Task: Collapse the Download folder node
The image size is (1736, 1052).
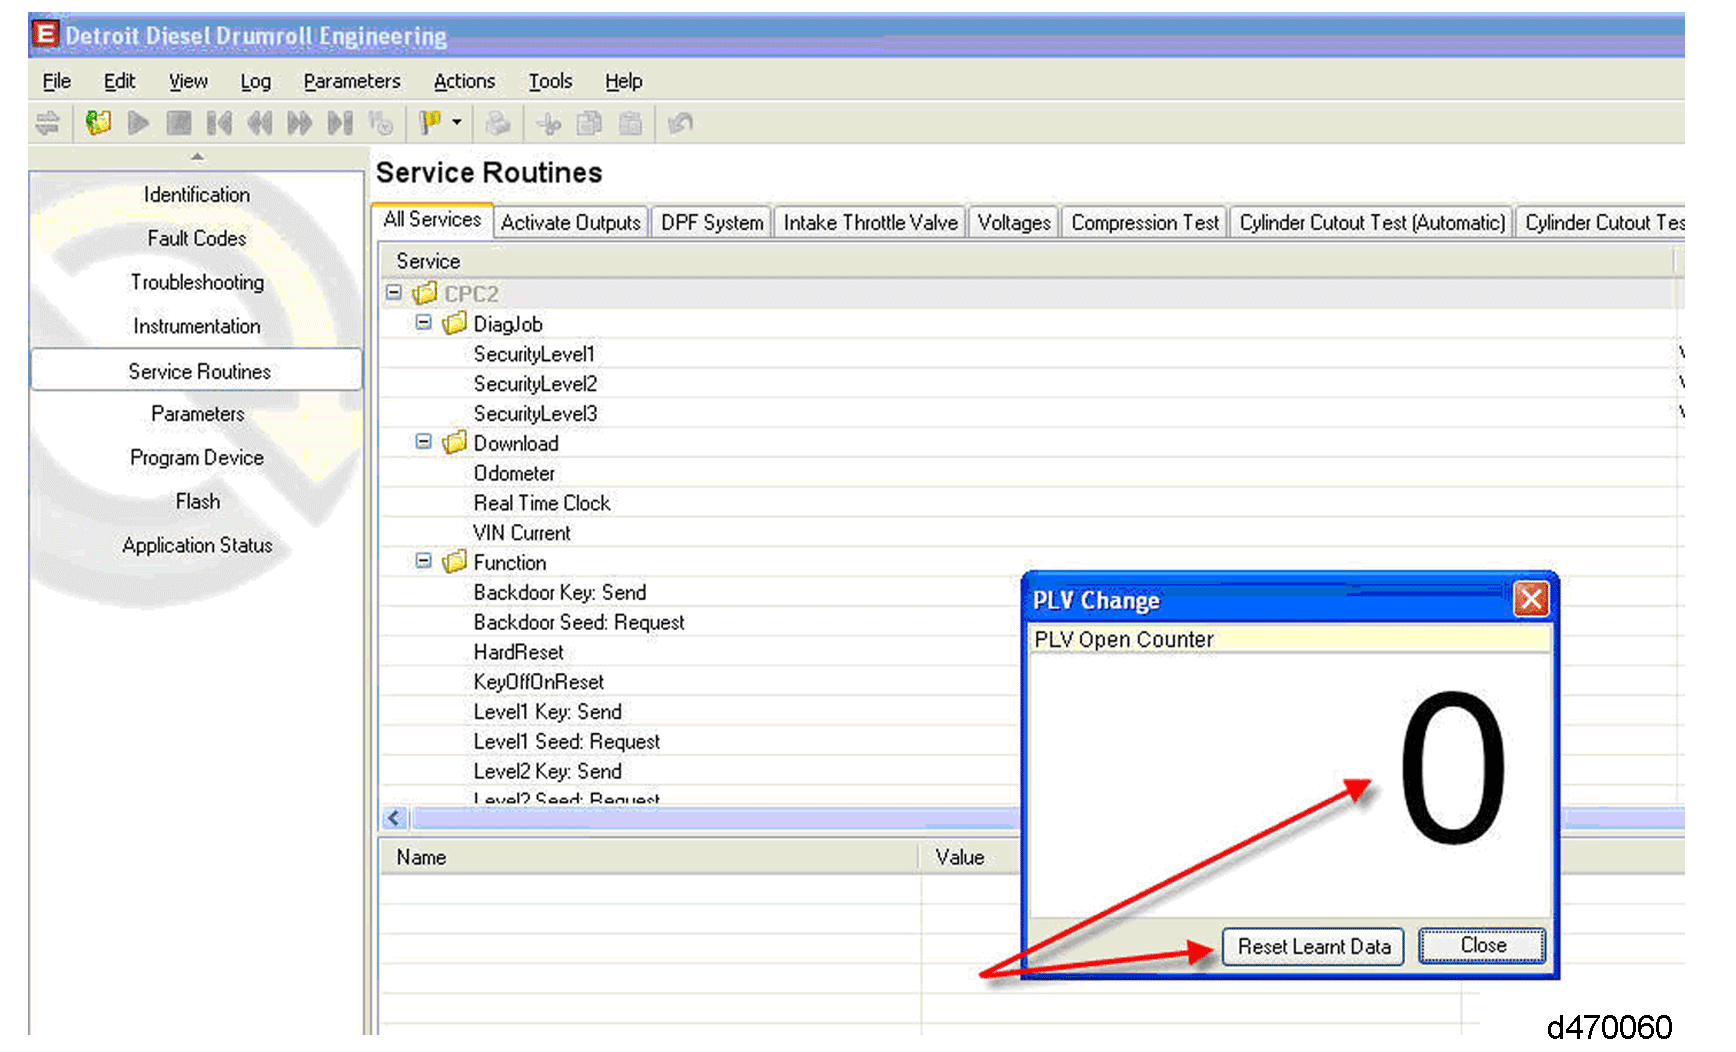Action: pos(424,442)
